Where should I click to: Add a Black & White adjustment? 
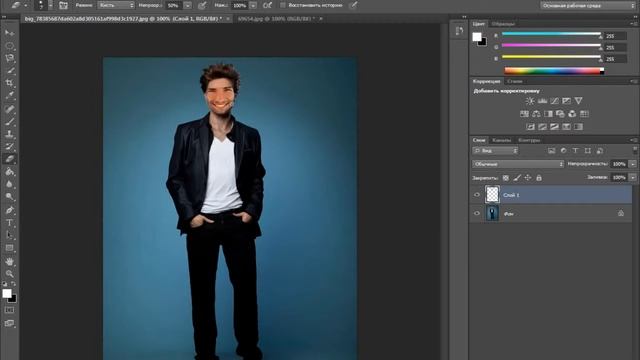click(x=548, y=114)
